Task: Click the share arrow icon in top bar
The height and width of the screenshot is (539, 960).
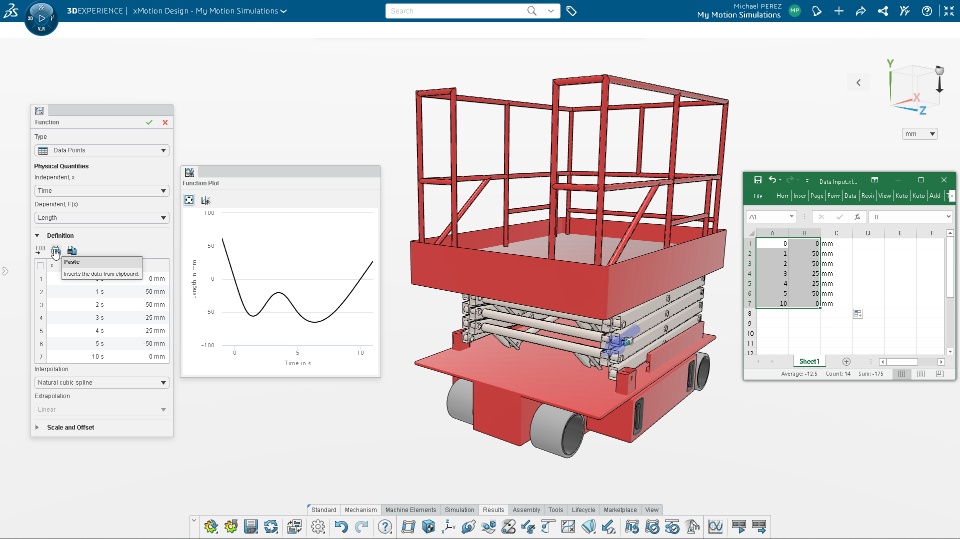Action: 861,11
